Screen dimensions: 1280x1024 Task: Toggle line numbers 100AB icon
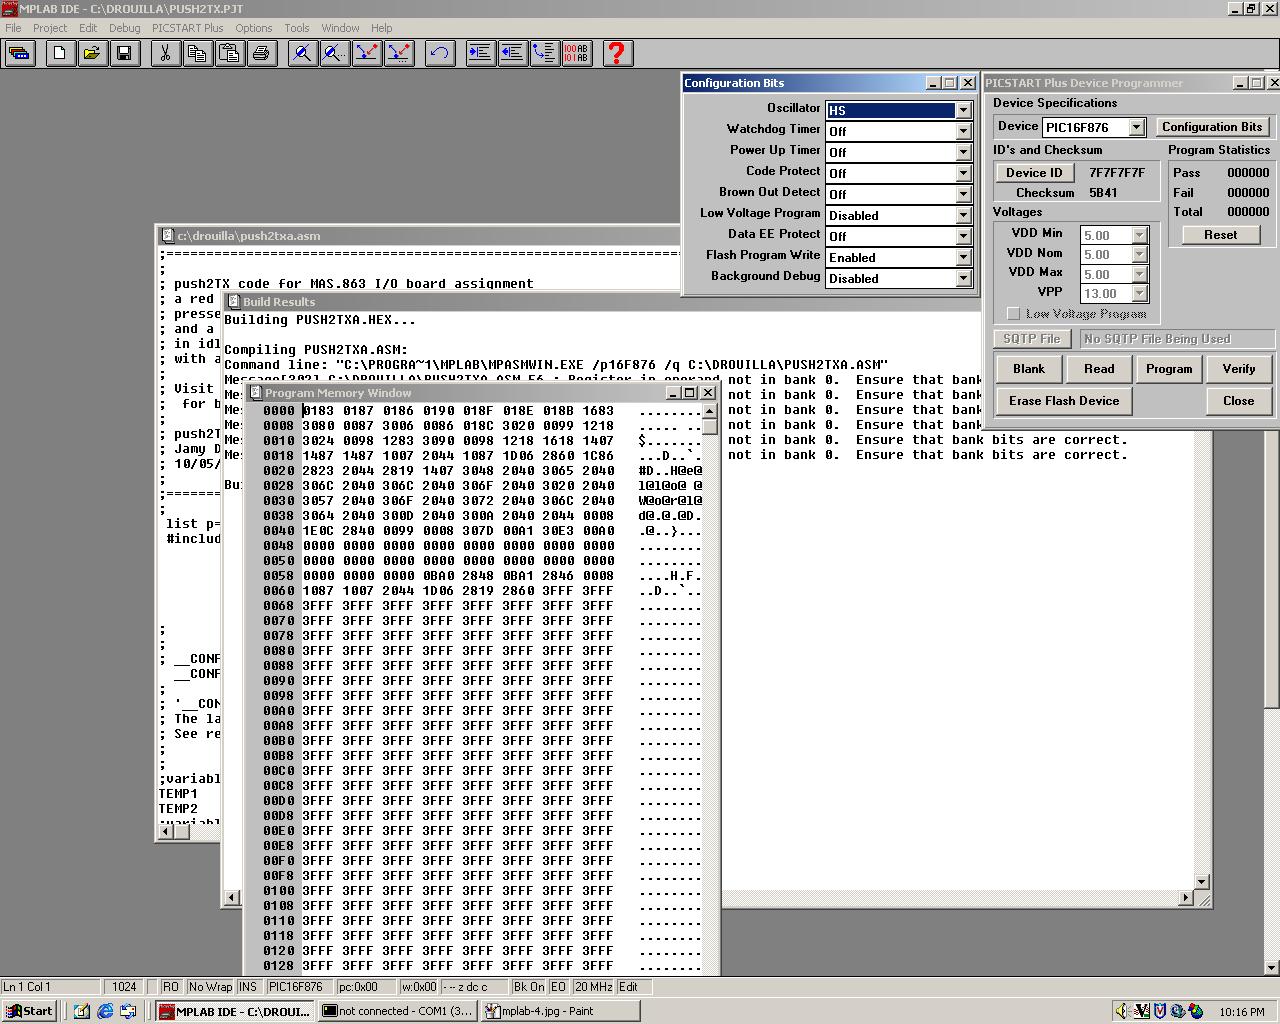577,53
